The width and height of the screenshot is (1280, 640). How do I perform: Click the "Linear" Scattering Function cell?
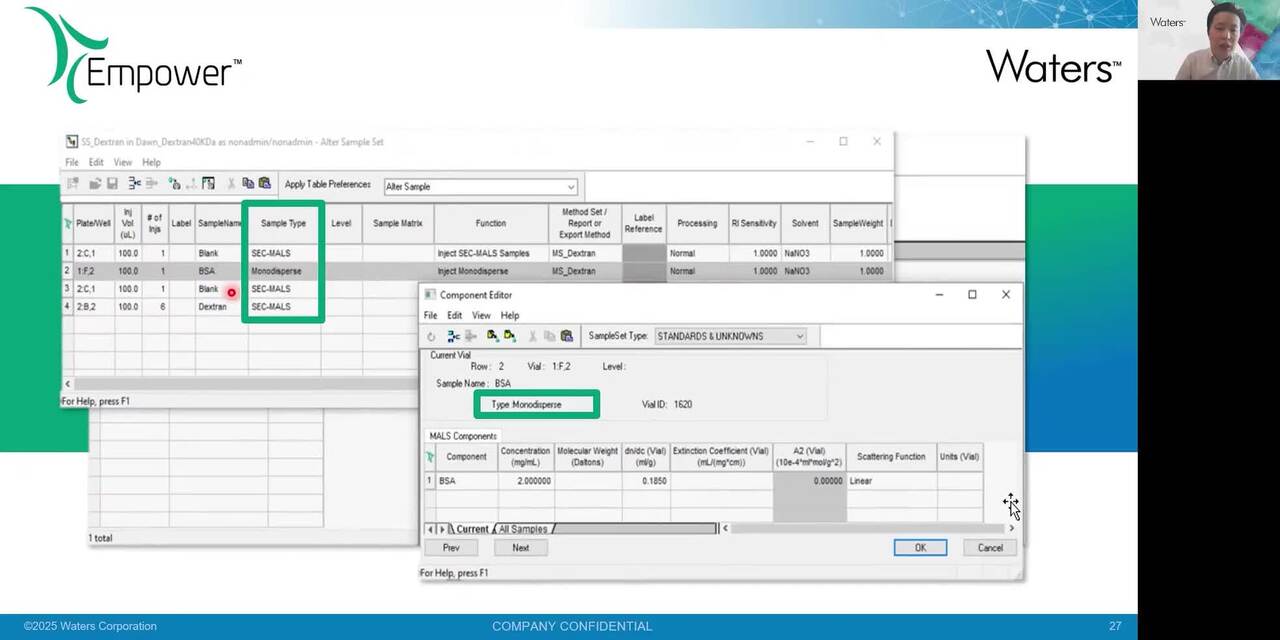(x=891, y=481)
